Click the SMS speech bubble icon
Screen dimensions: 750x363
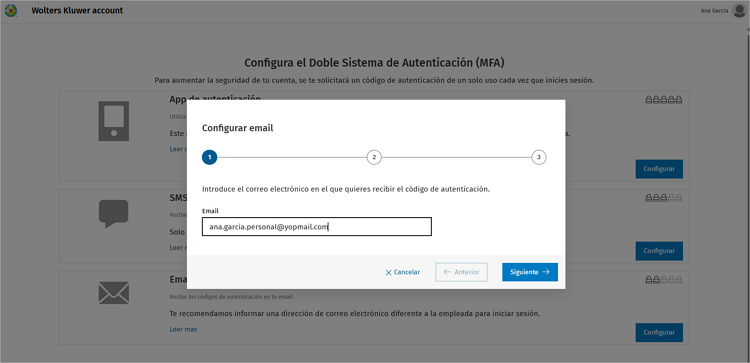(114, 214)
